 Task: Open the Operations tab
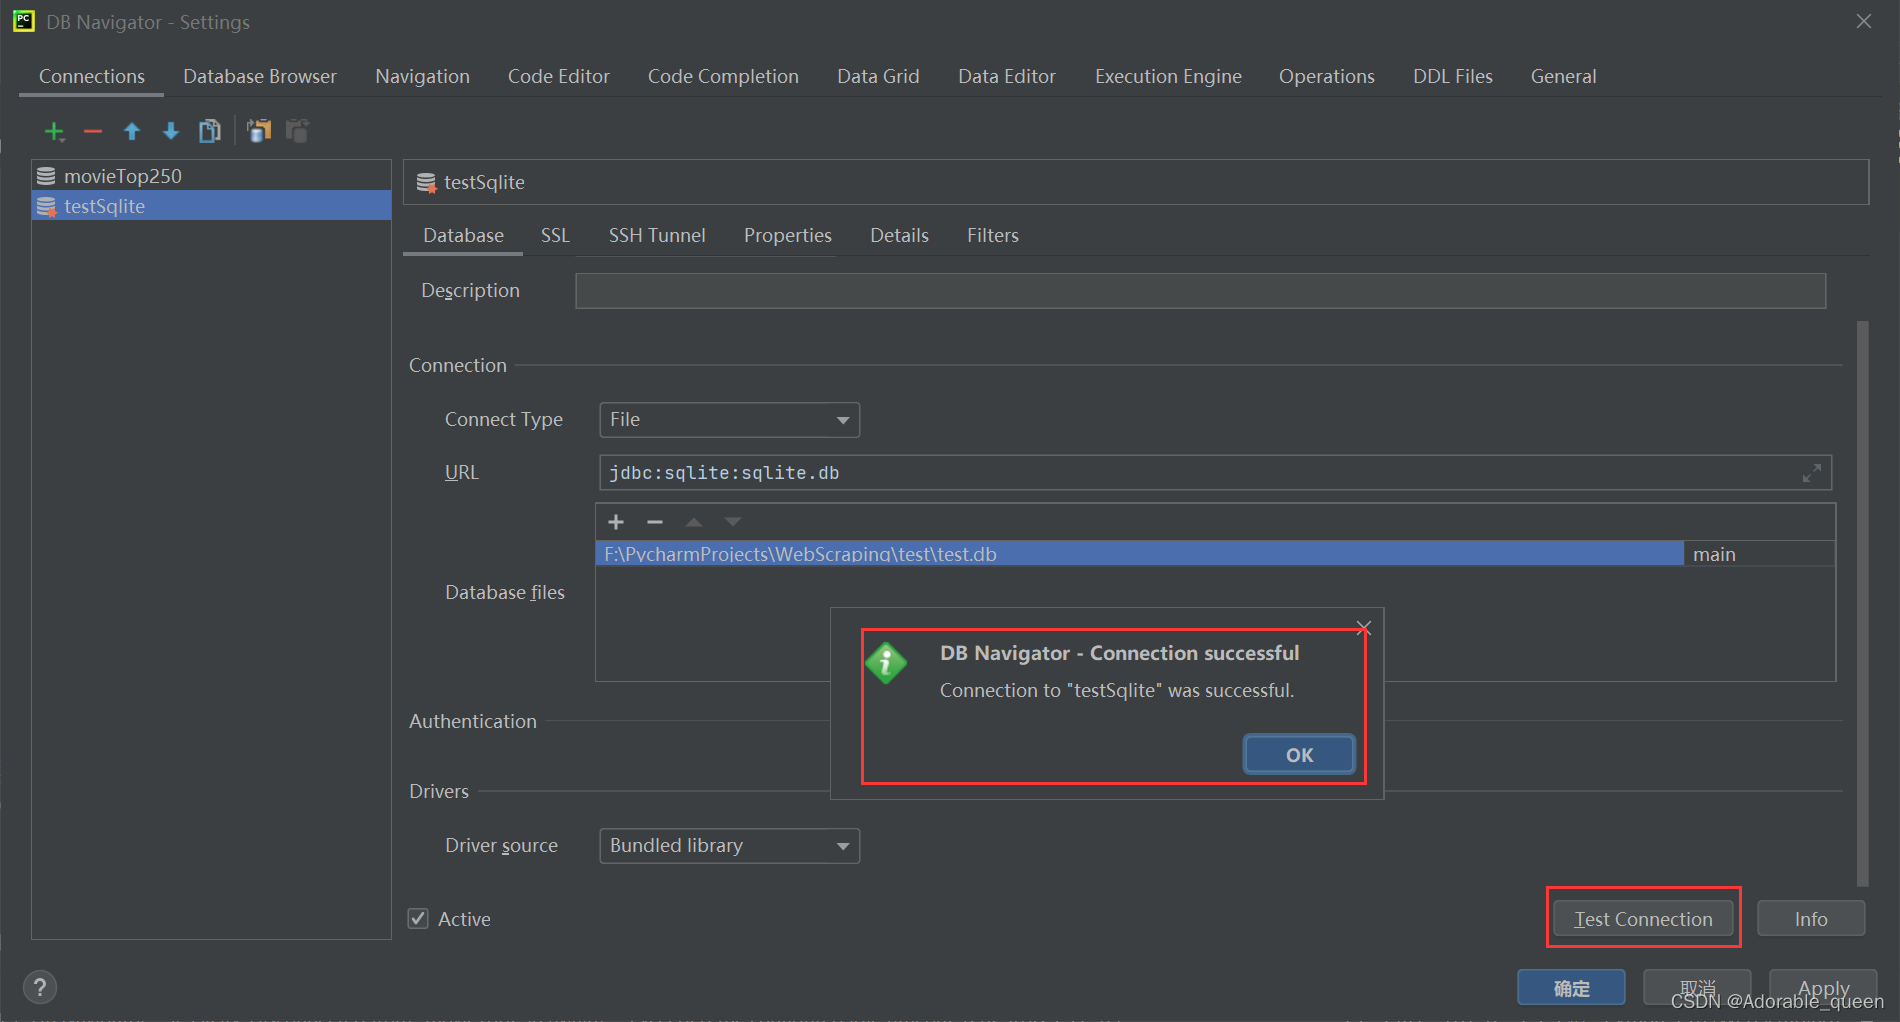pos(1326,76)
